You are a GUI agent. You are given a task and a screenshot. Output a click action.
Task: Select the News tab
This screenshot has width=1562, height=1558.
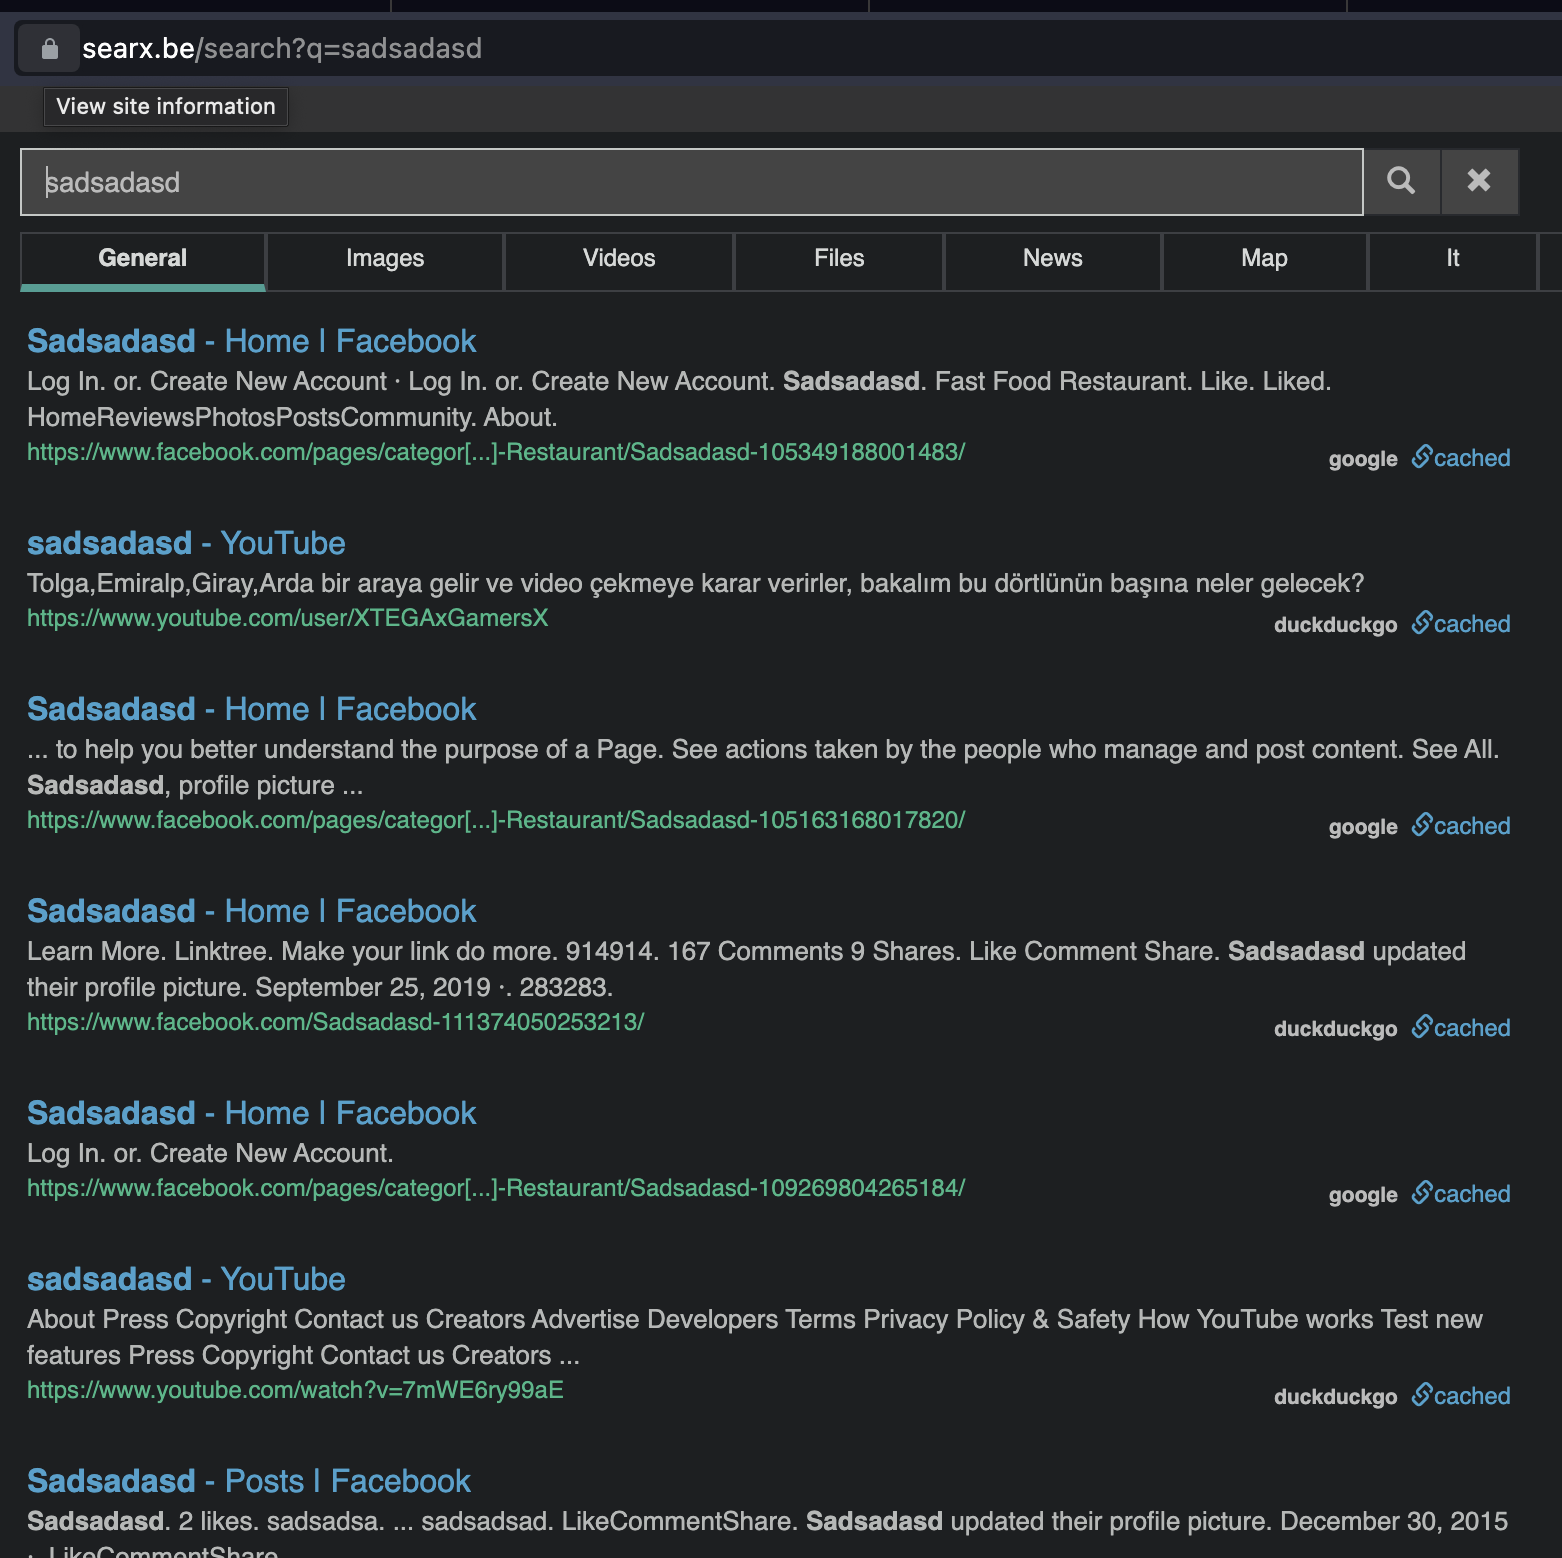(x=1051, y=259)
